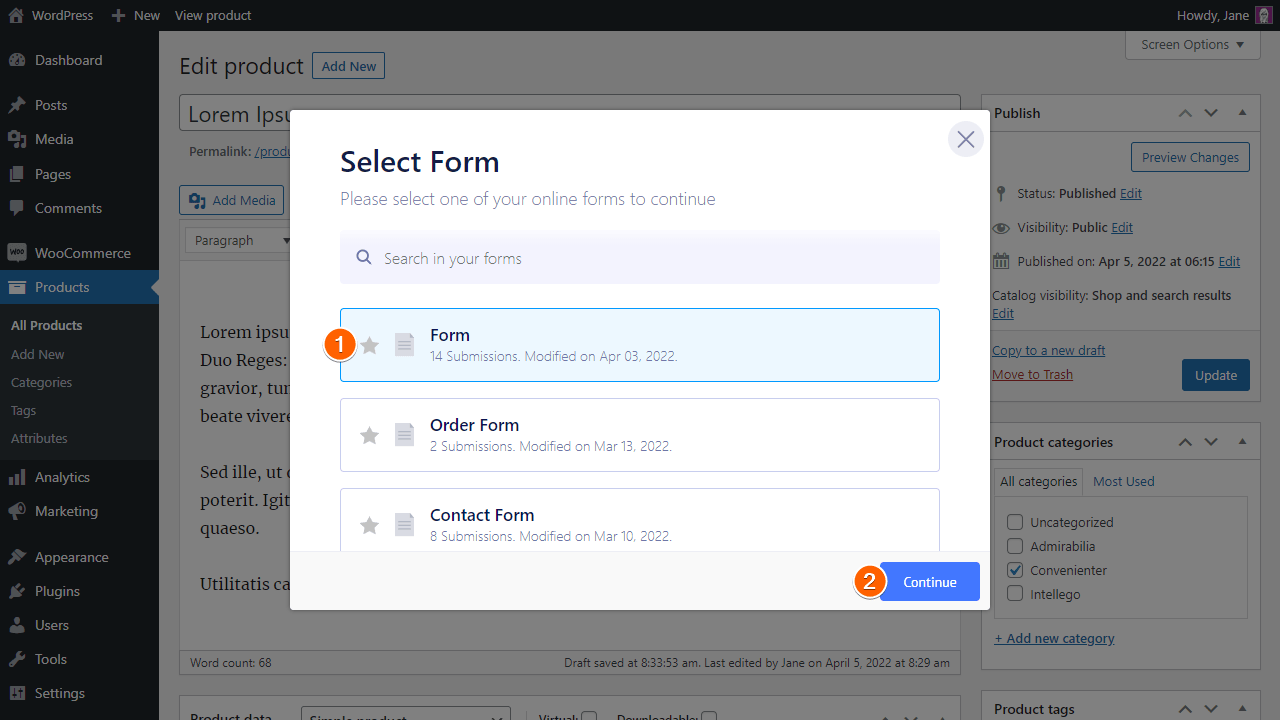The image size is (1280, 720).
Task: Collapse the Product categories panel
Action: 1242,441
